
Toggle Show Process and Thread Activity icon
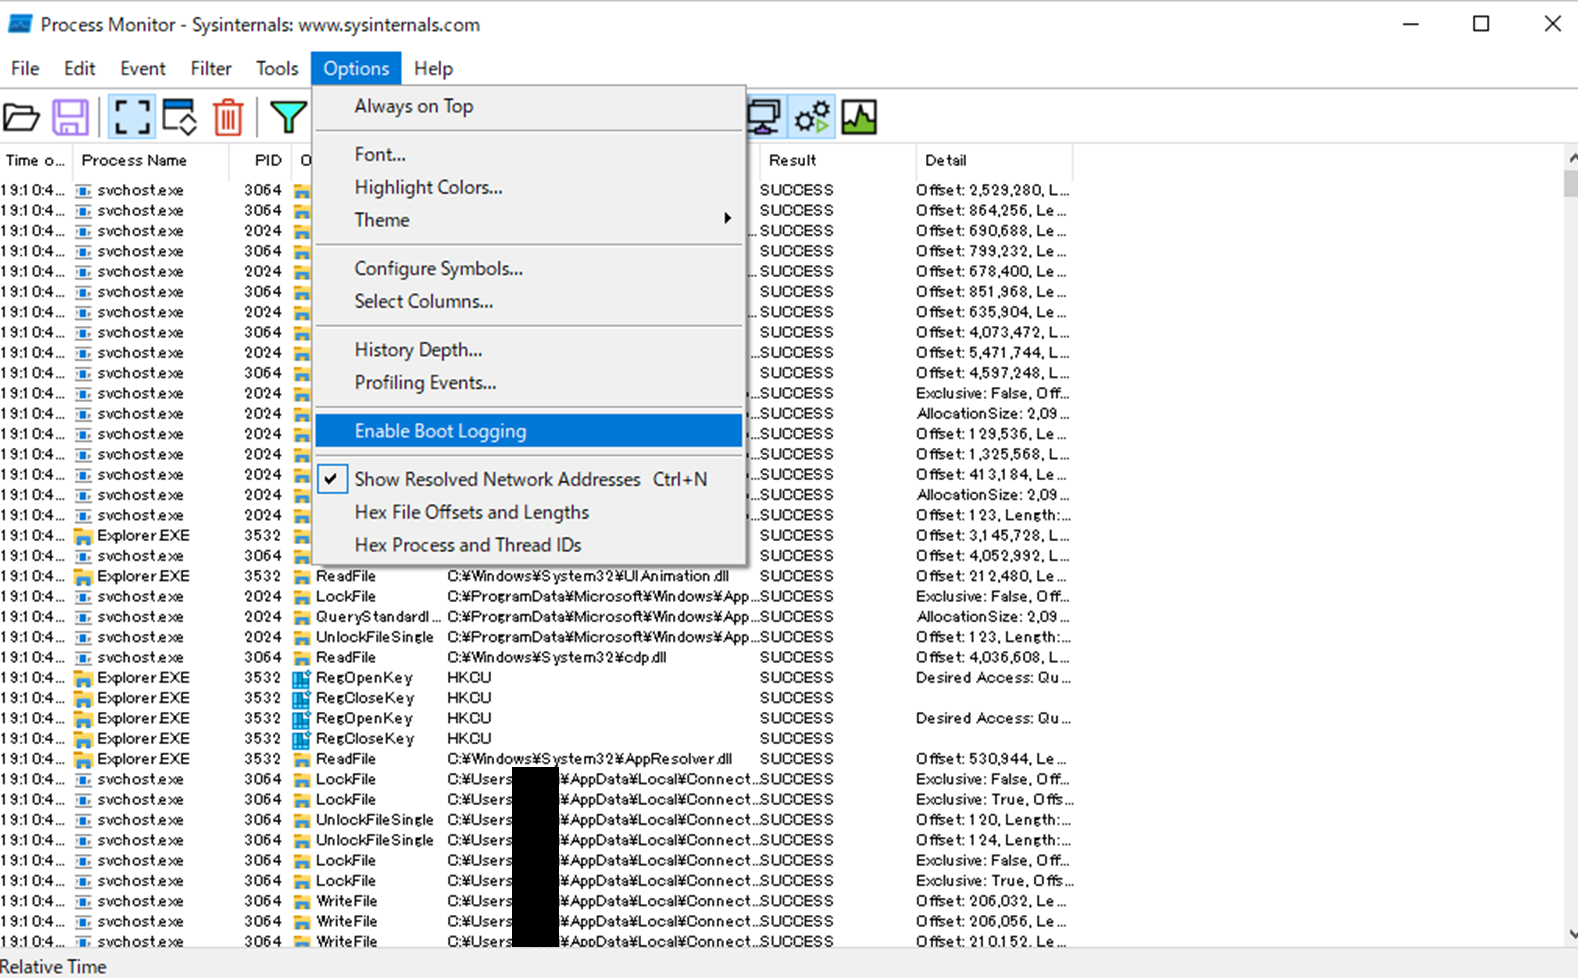click(812, 118)
